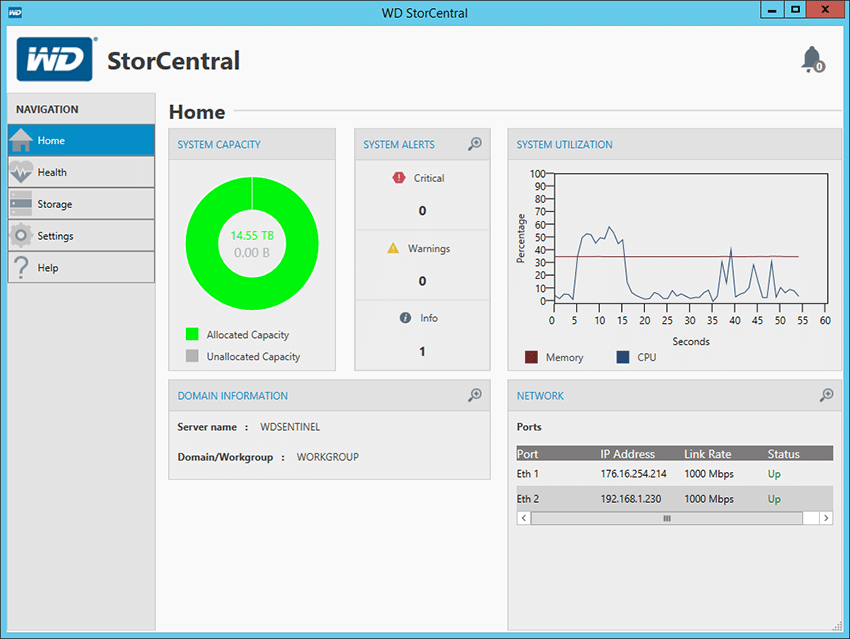
Task: Select Home in navigation
Action: point(81,140)
